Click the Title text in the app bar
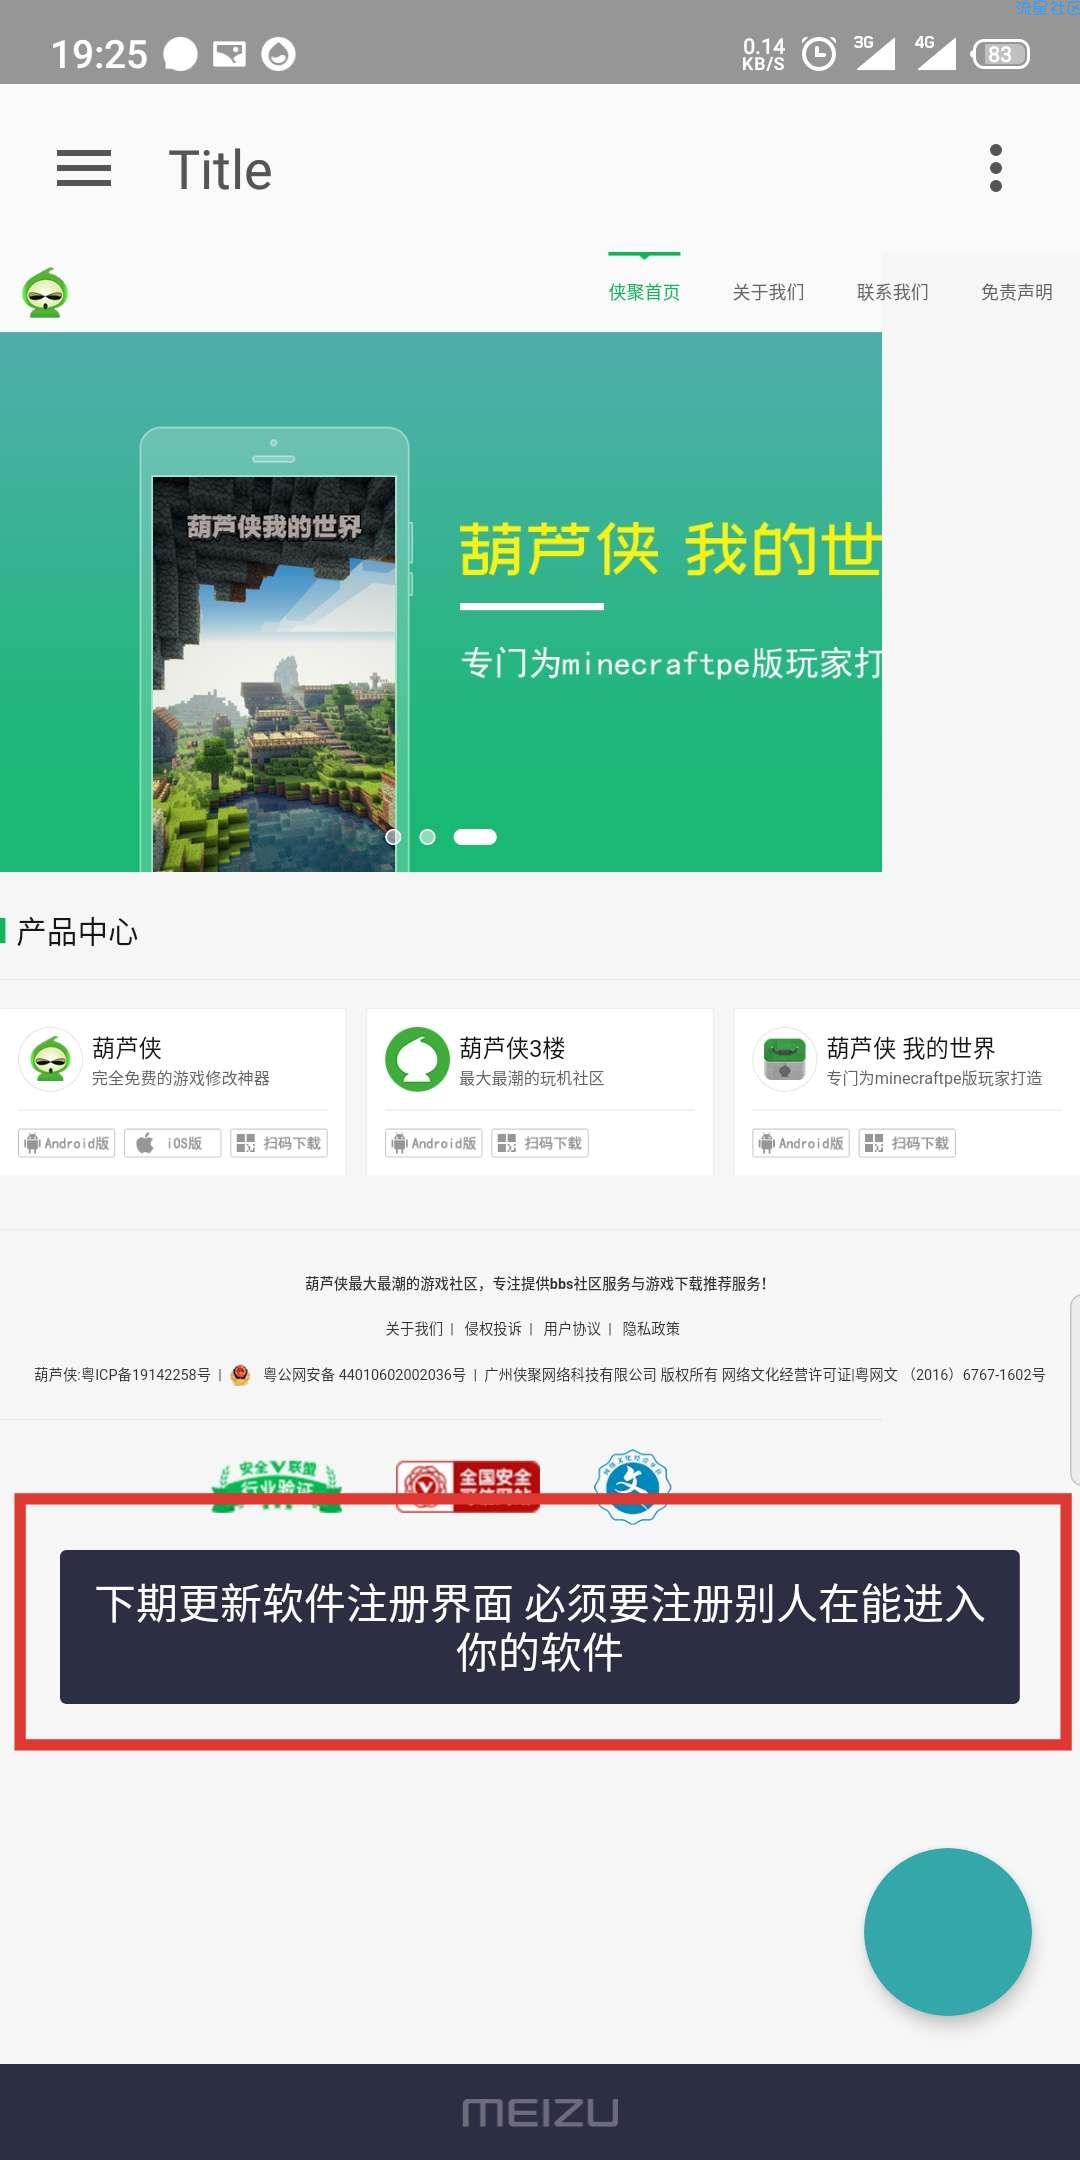The width and height of the screenshot is (1080, 2160). [x=220, y=170]
